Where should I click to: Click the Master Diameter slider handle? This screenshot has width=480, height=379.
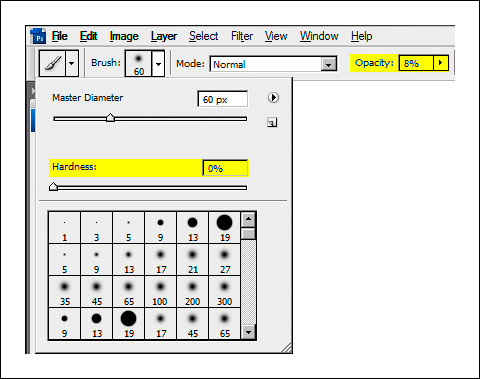[x=110, y=118]
